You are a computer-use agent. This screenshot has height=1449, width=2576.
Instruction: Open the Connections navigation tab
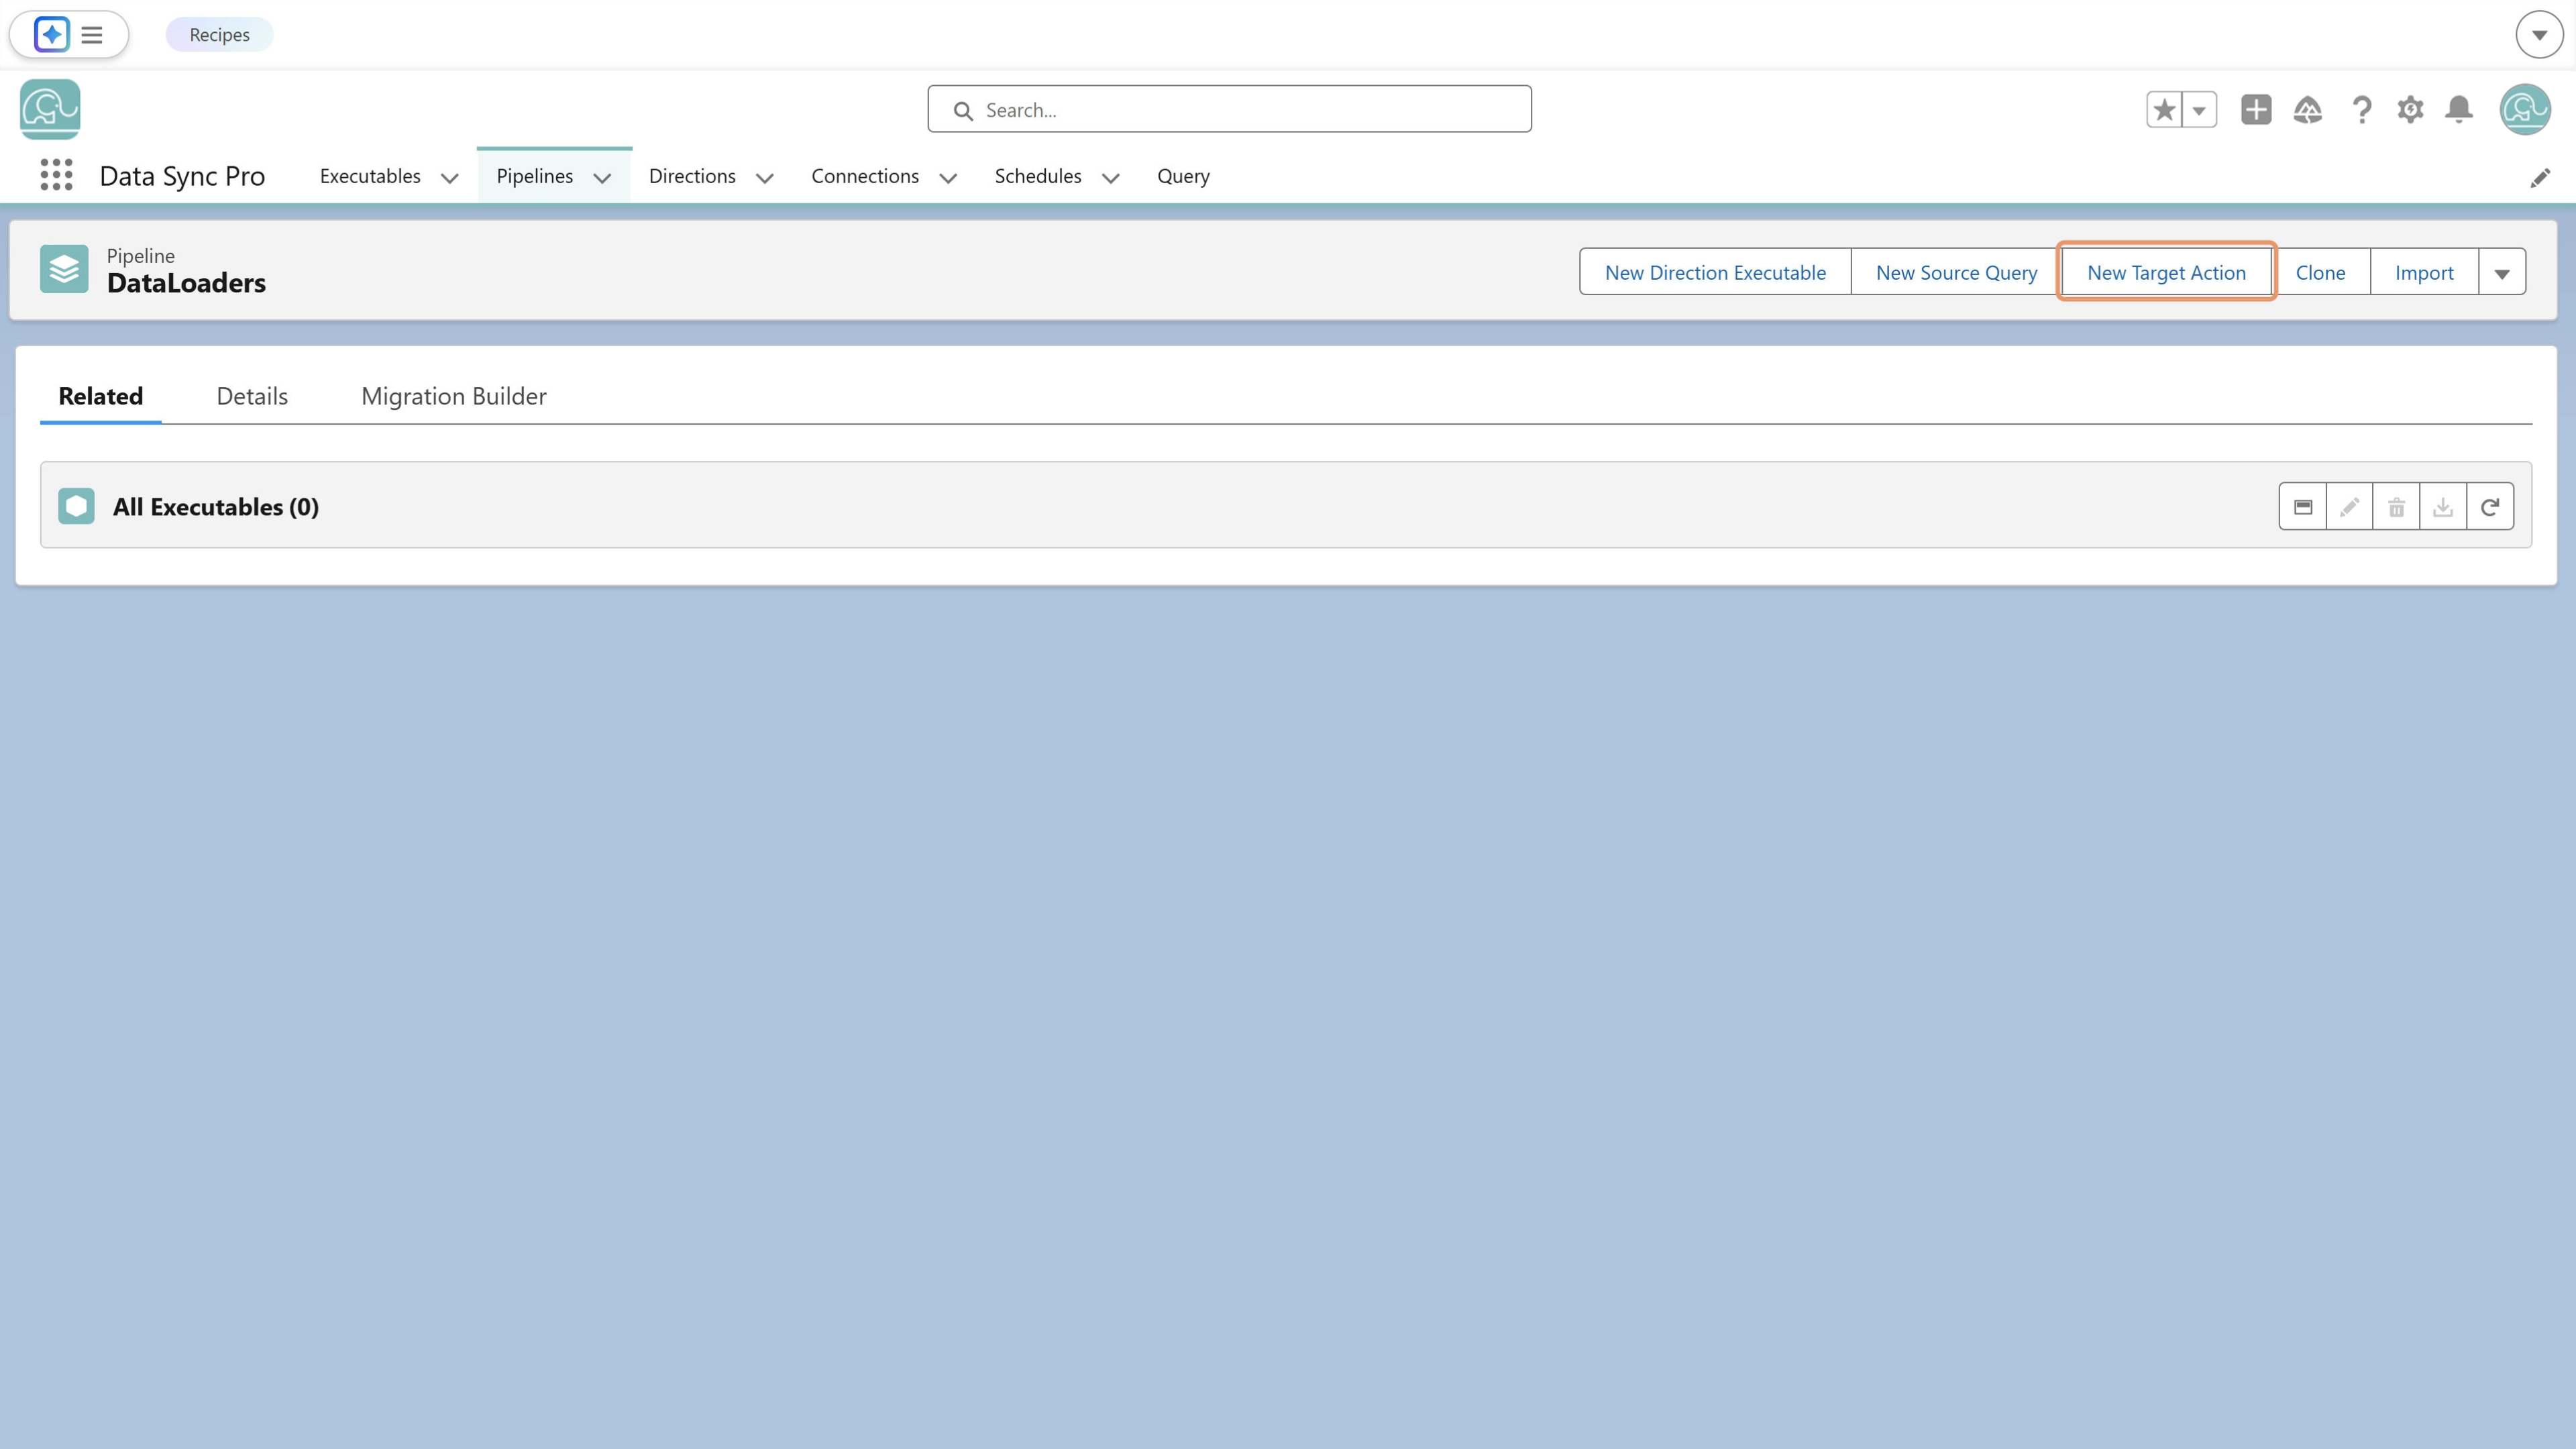[x=865, y=176]
